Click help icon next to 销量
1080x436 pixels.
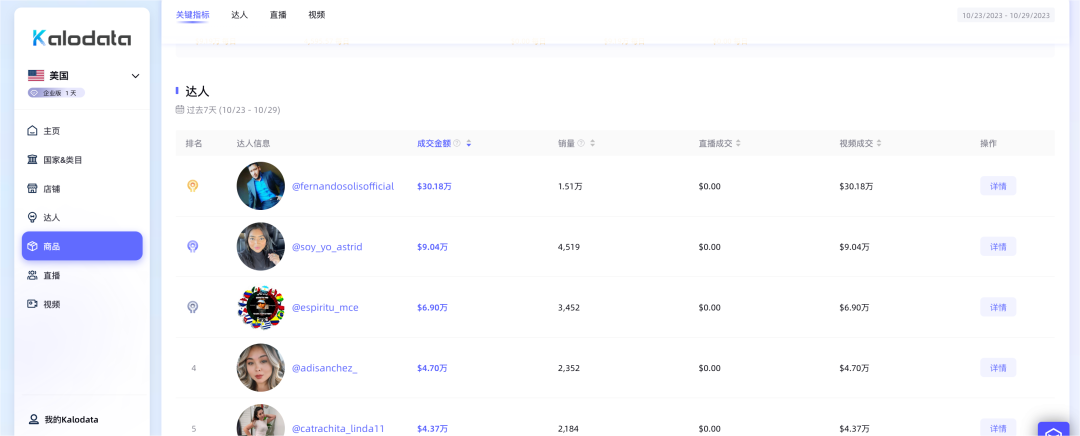[x=581, y=143]
